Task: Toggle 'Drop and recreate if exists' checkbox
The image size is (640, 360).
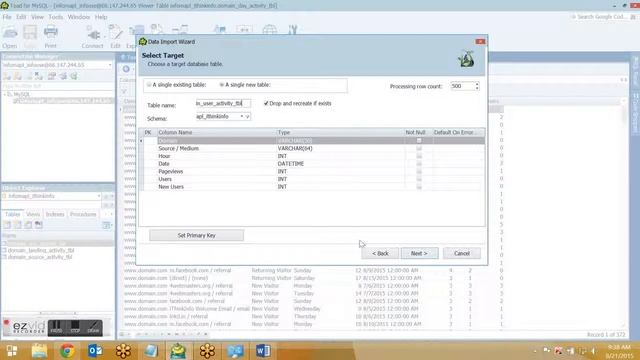Action: point(266,104)
